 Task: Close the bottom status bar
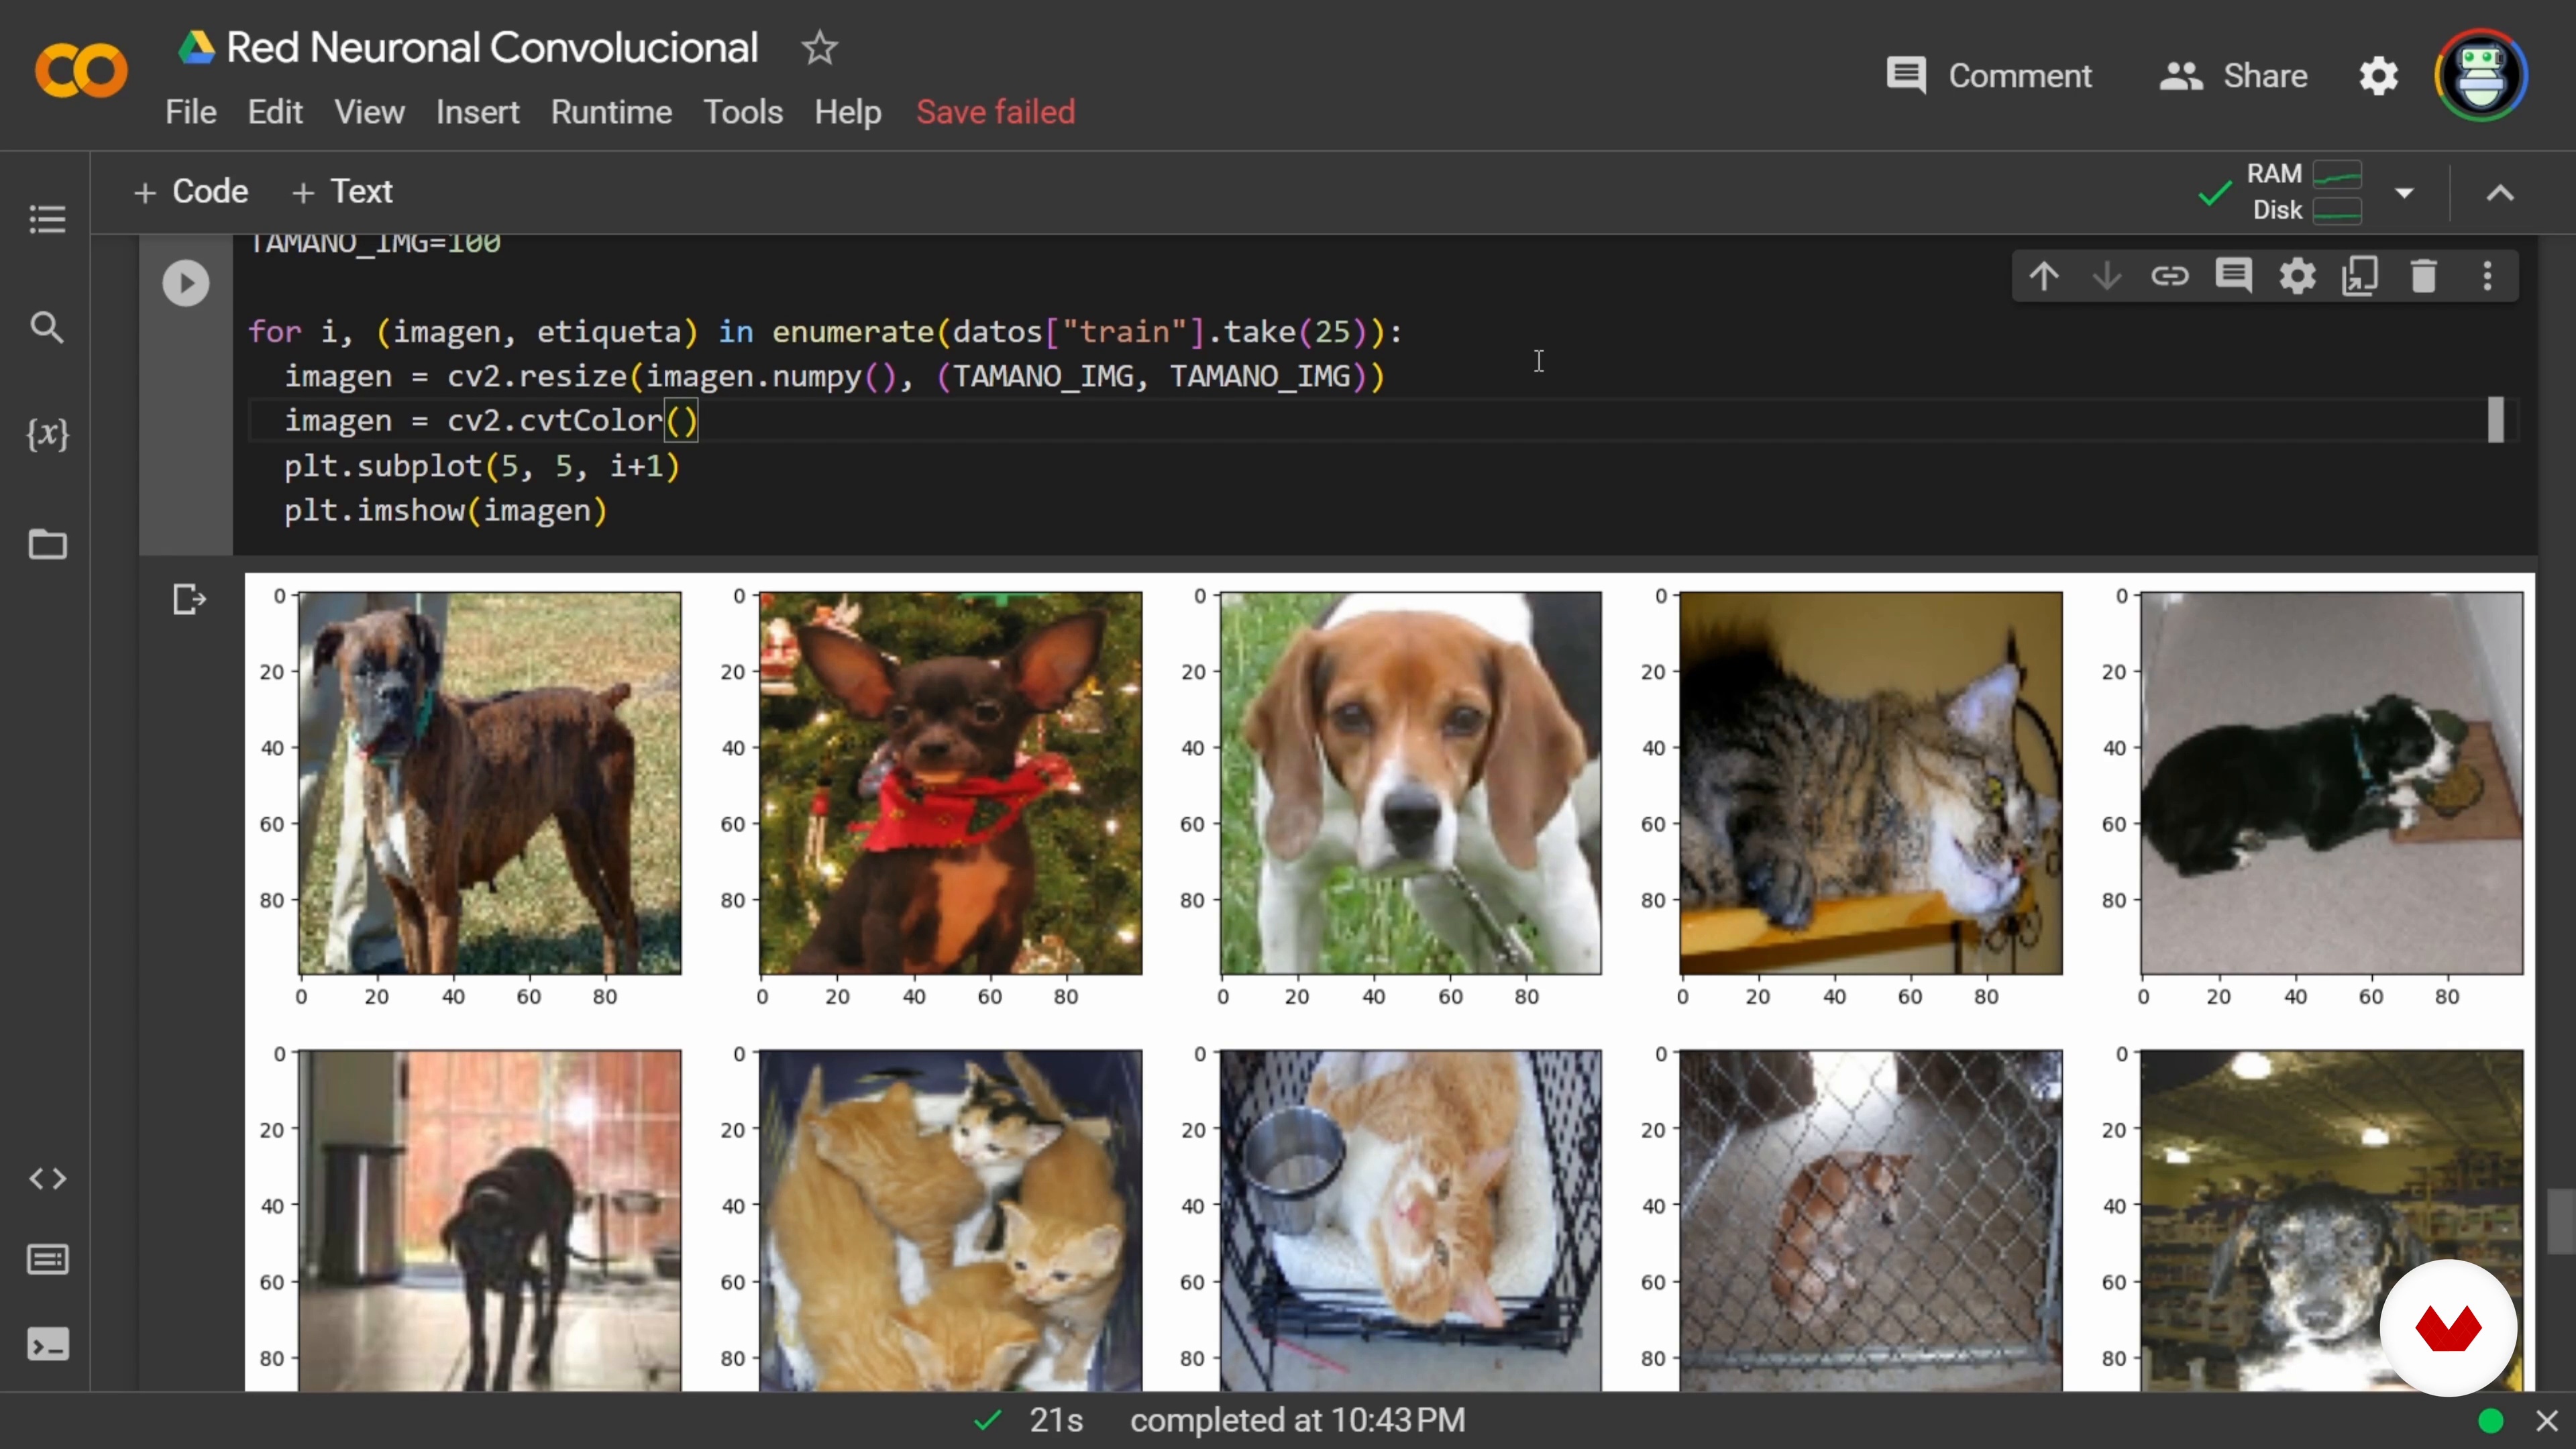click(x=2547, y=1421)
